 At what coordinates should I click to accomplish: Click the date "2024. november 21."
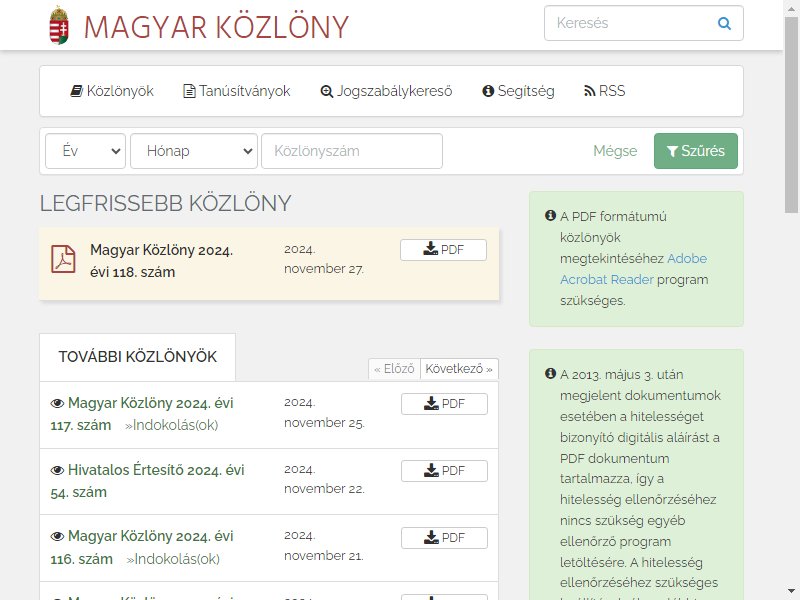pyautogui.click(x=324, y=545)
